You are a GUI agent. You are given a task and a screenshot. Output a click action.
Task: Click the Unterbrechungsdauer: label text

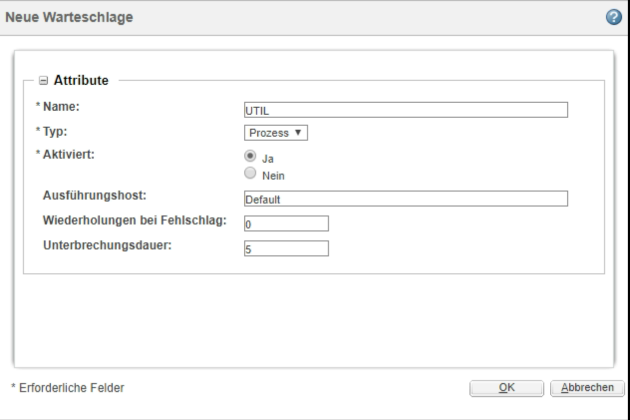point(105,245)
